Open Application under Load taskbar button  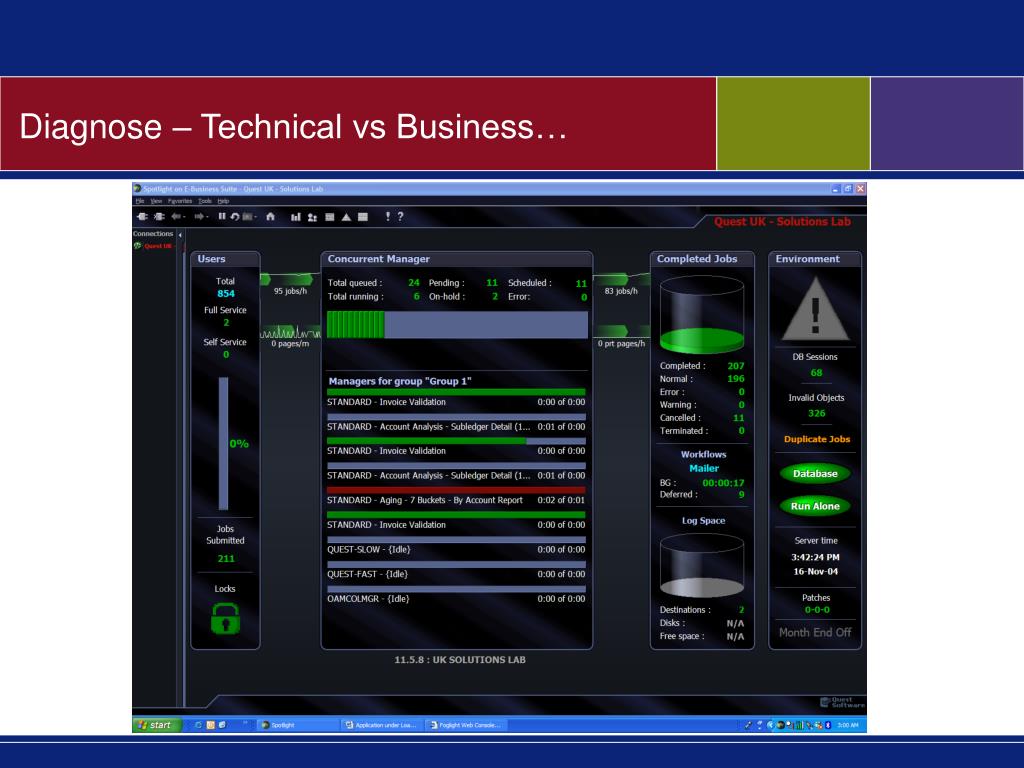pyautogui.click(x=382, y=725)
